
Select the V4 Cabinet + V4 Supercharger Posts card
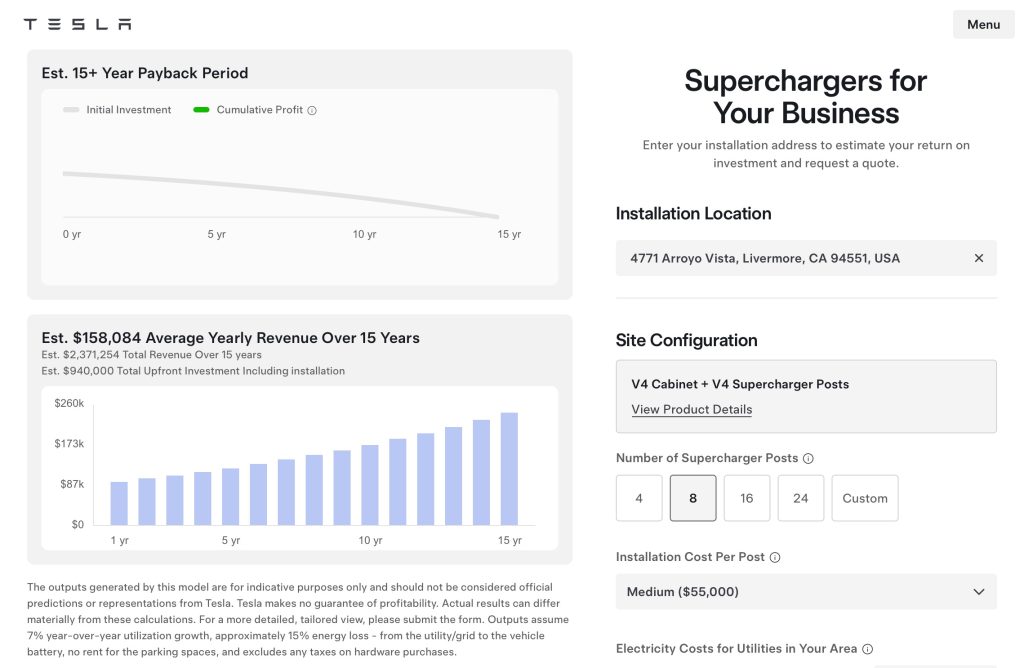coord(806,396)
